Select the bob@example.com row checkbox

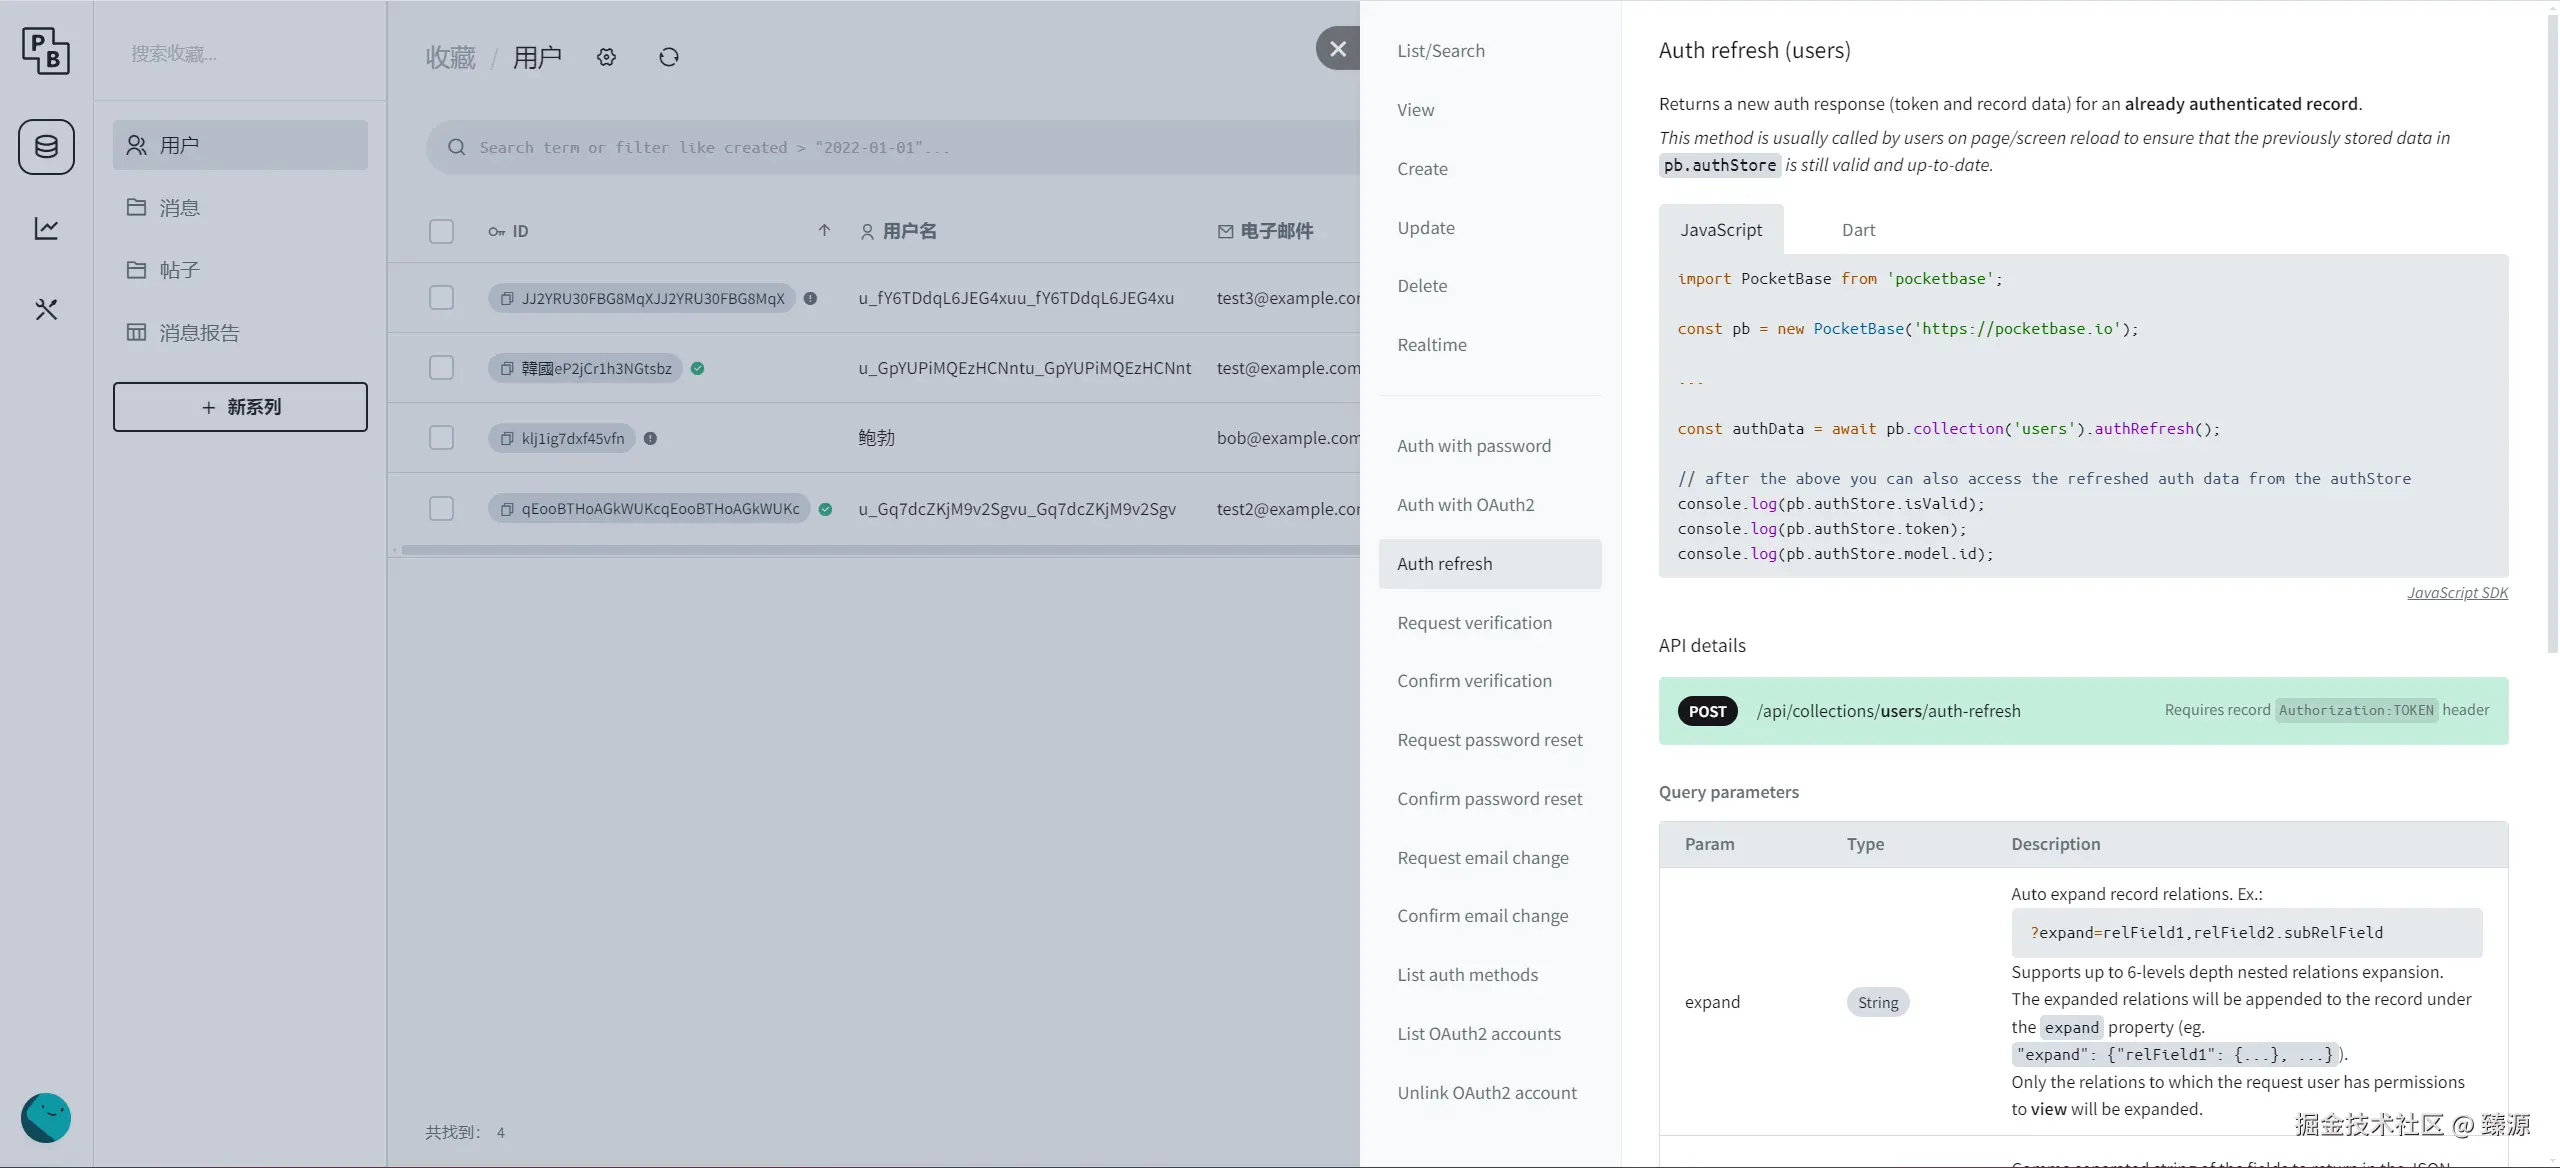[x=441, y=438]
